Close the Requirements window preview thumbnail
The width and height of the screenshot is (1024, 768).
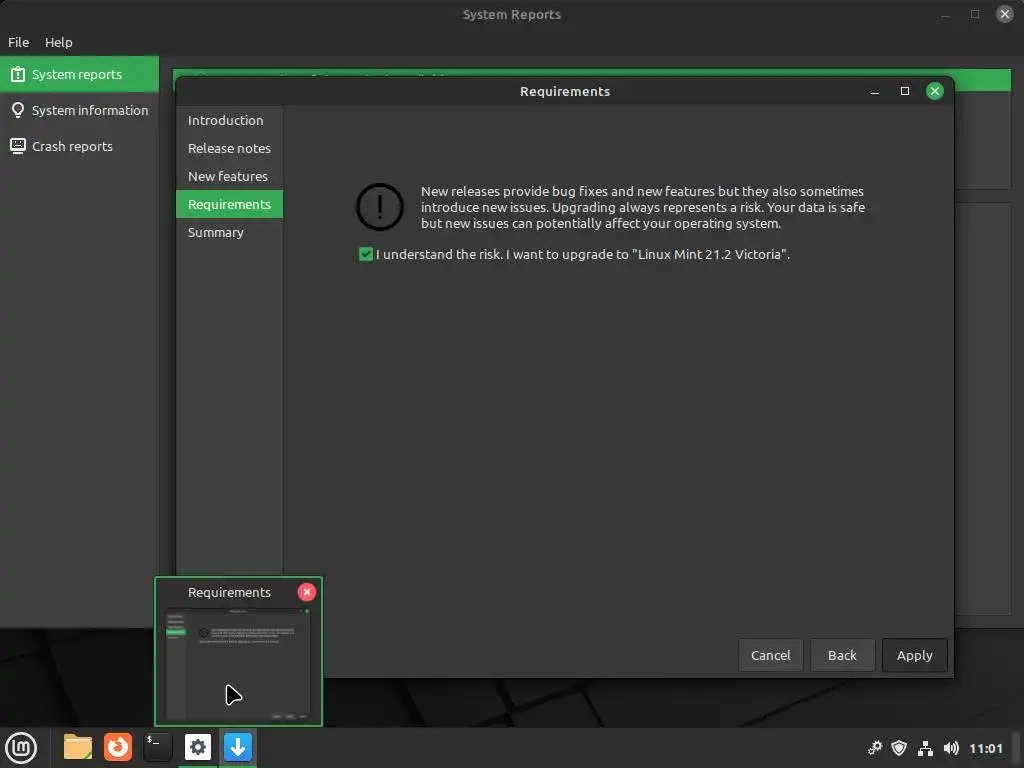pos(307,592)
